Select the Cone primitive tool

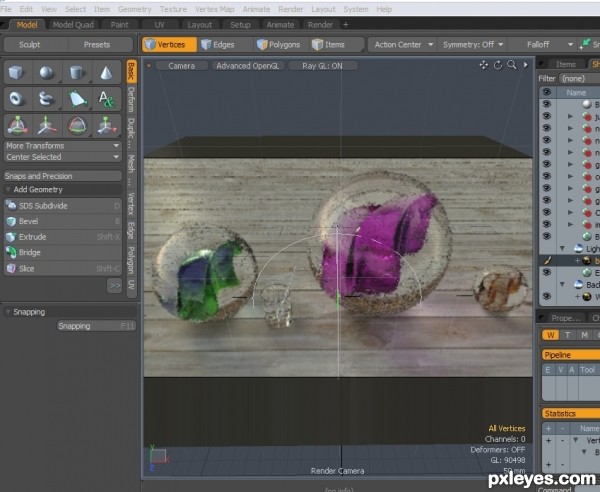coord(106,73)
